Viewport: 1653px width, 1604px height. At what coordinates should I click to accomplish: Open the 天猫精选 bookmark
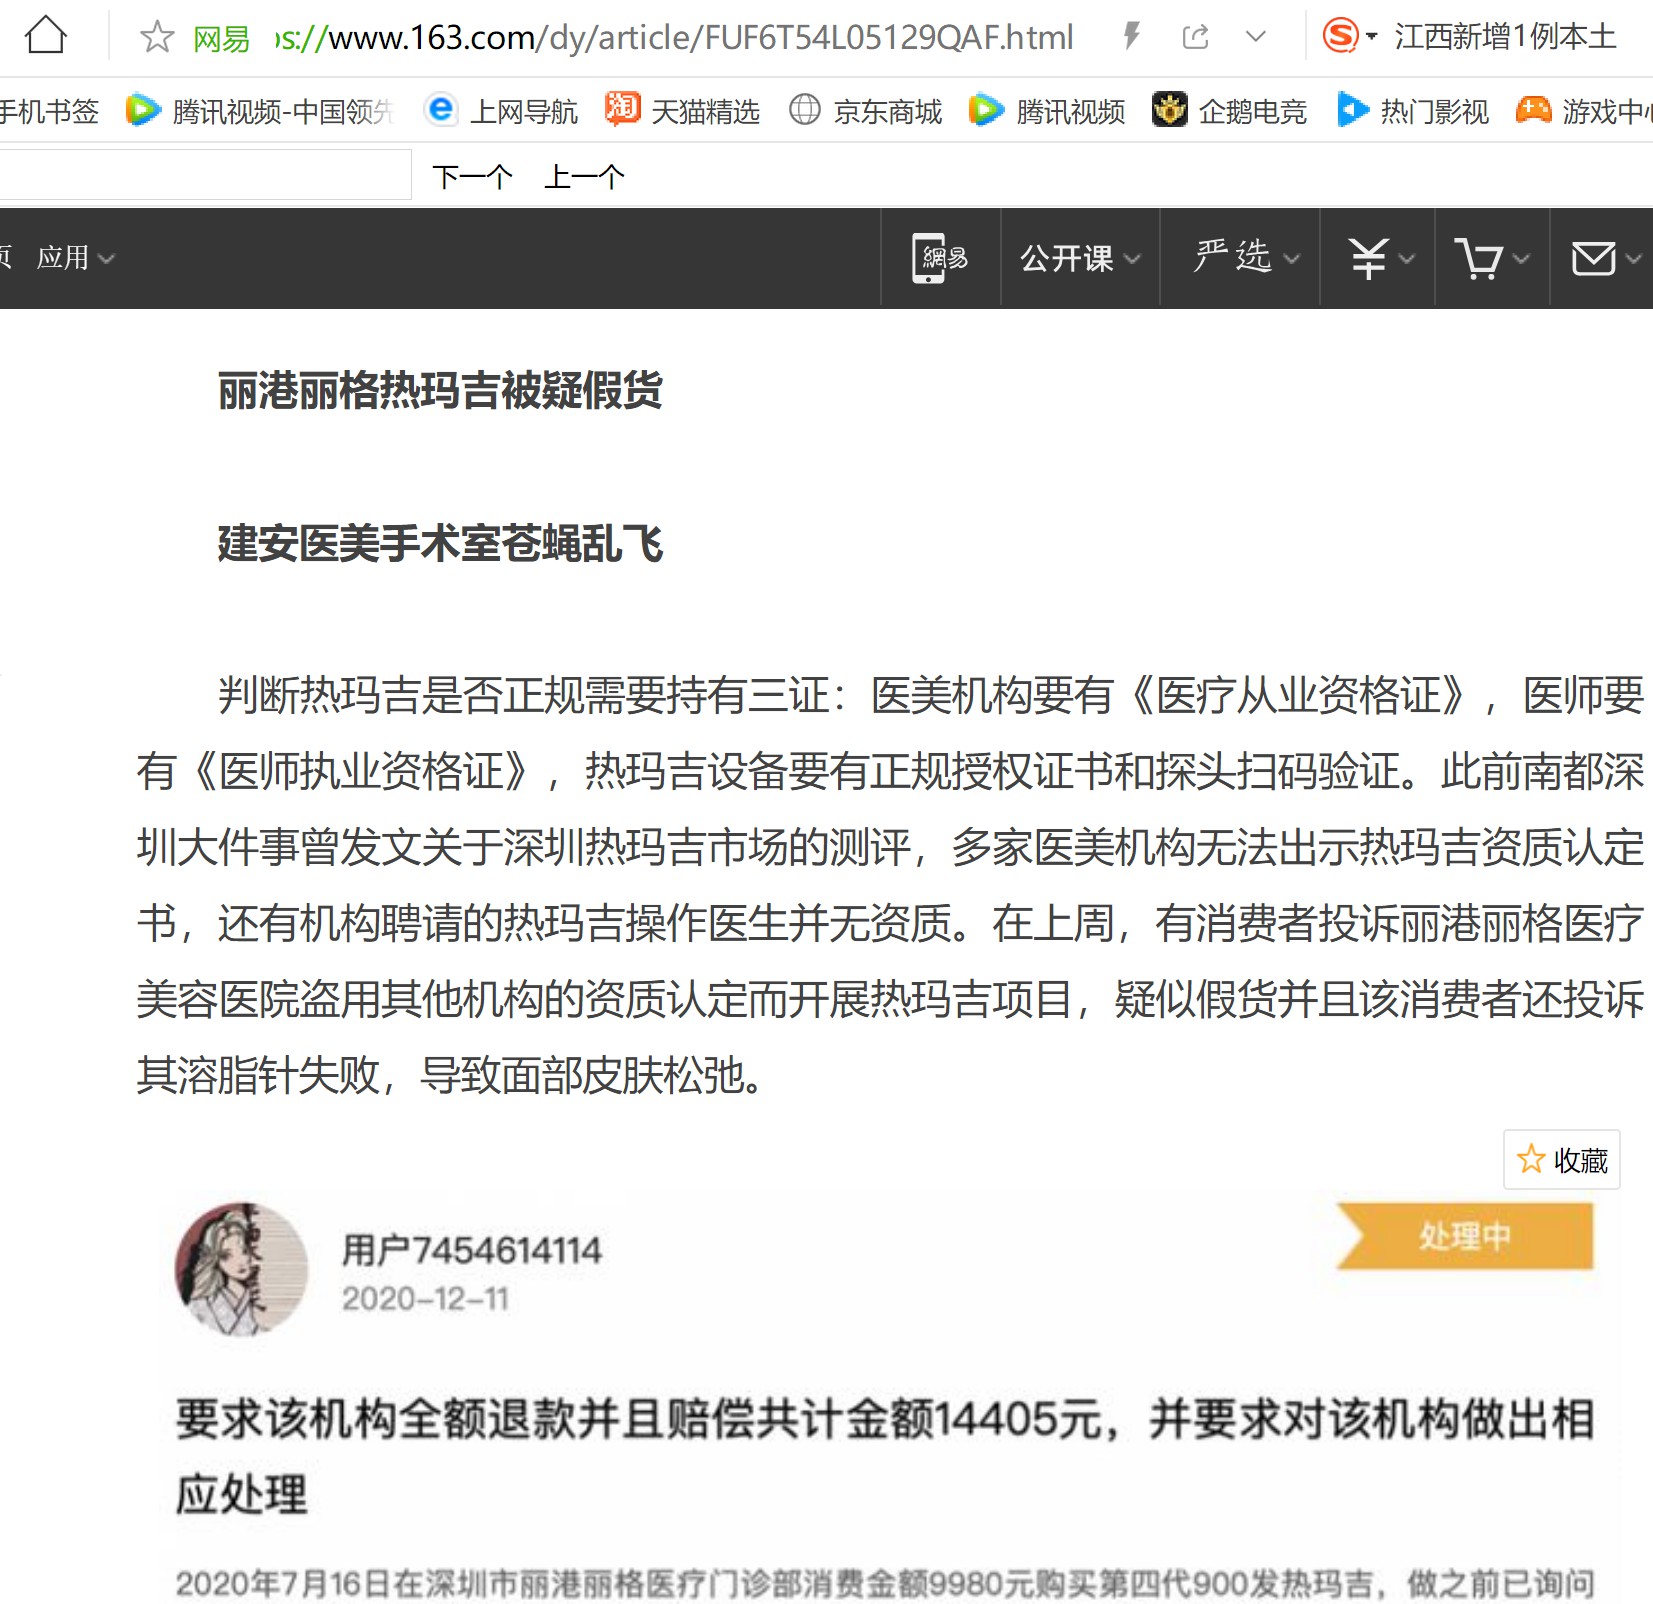683,111
